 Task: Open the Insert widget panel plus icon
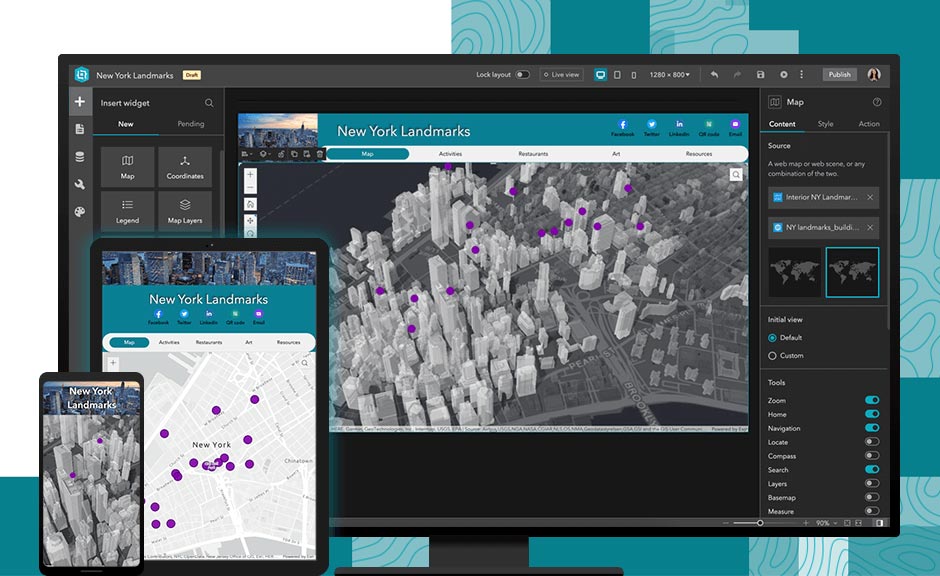[80, 102]
